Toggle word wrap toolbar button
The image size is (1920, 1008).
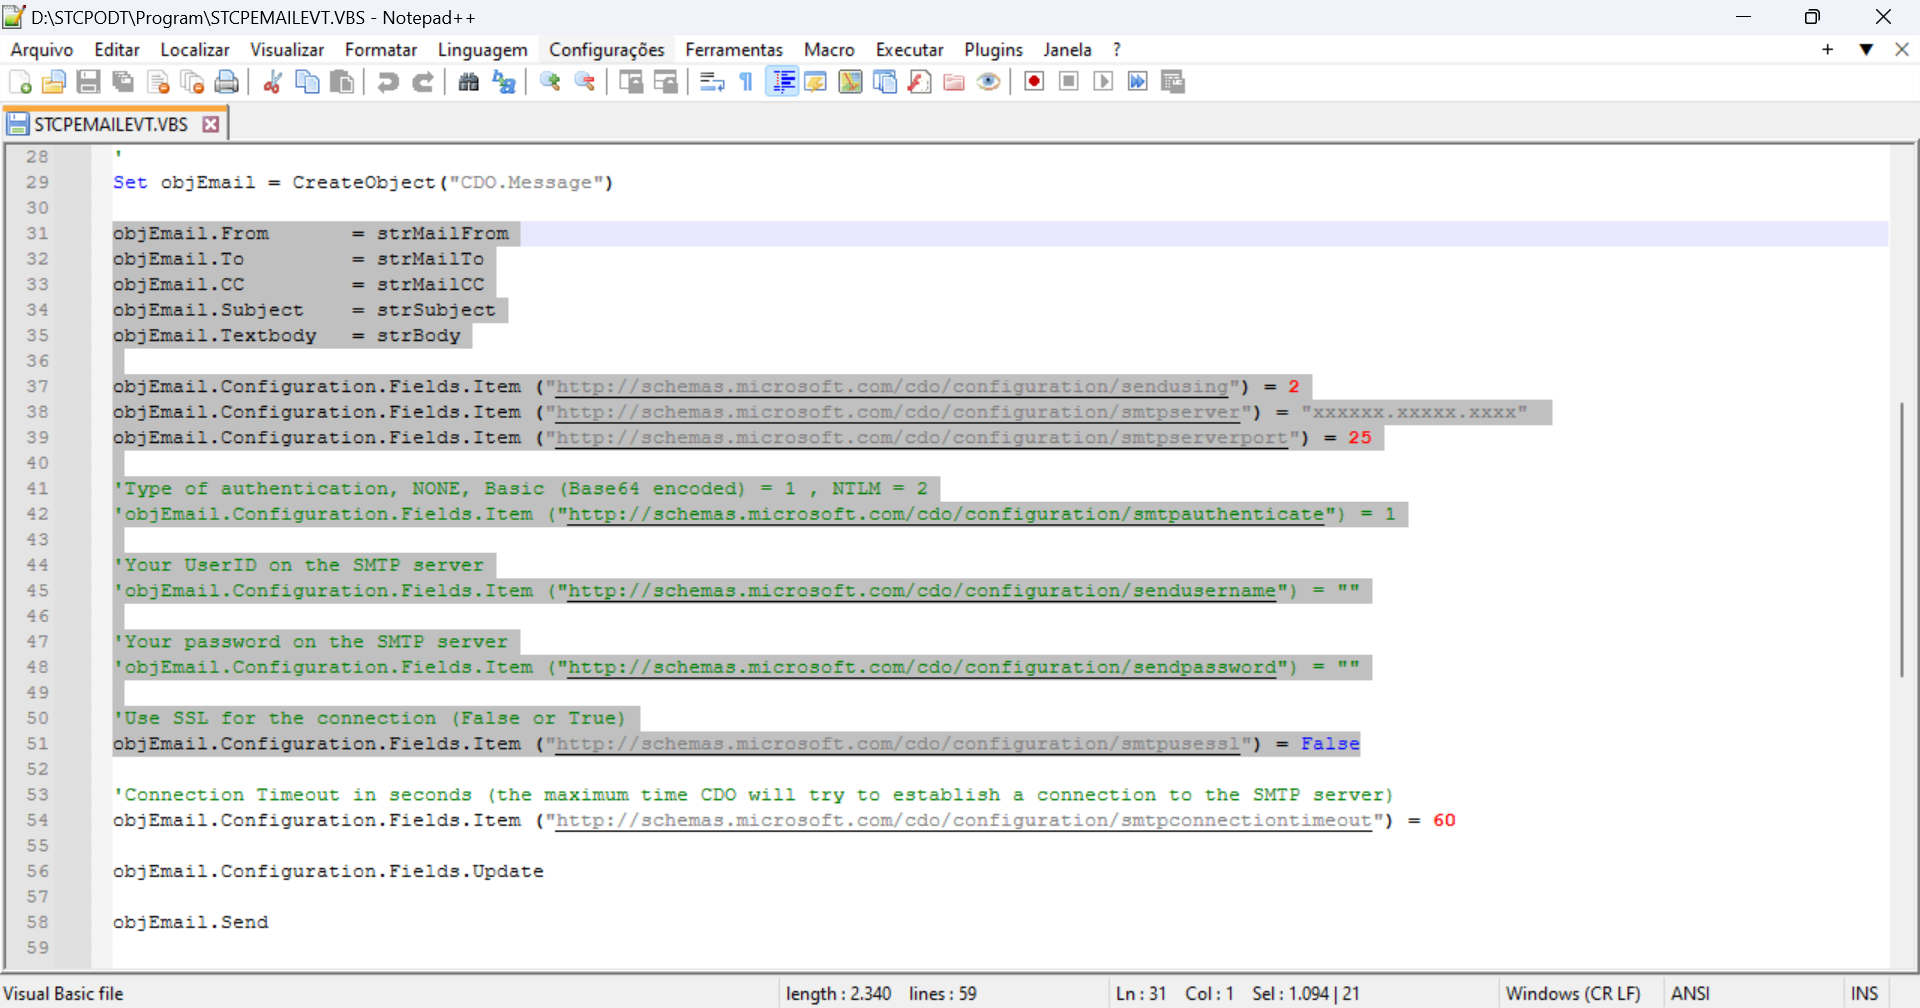(712, 82)
